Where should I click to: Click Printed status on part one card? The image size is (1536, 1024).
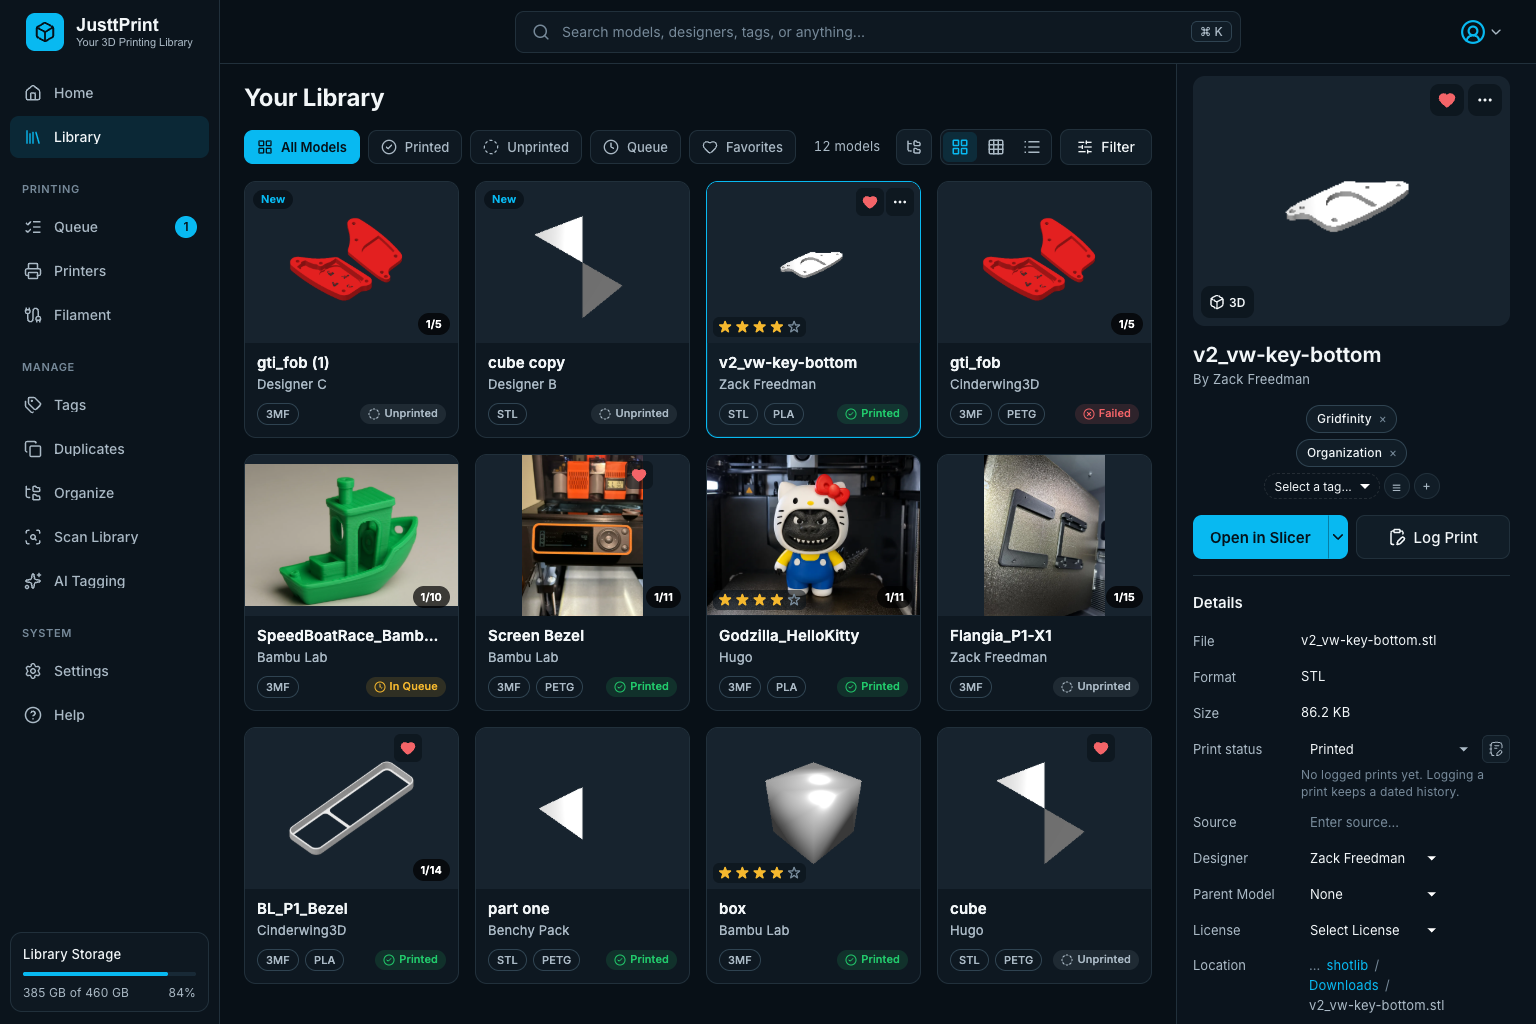pos(642,960)
